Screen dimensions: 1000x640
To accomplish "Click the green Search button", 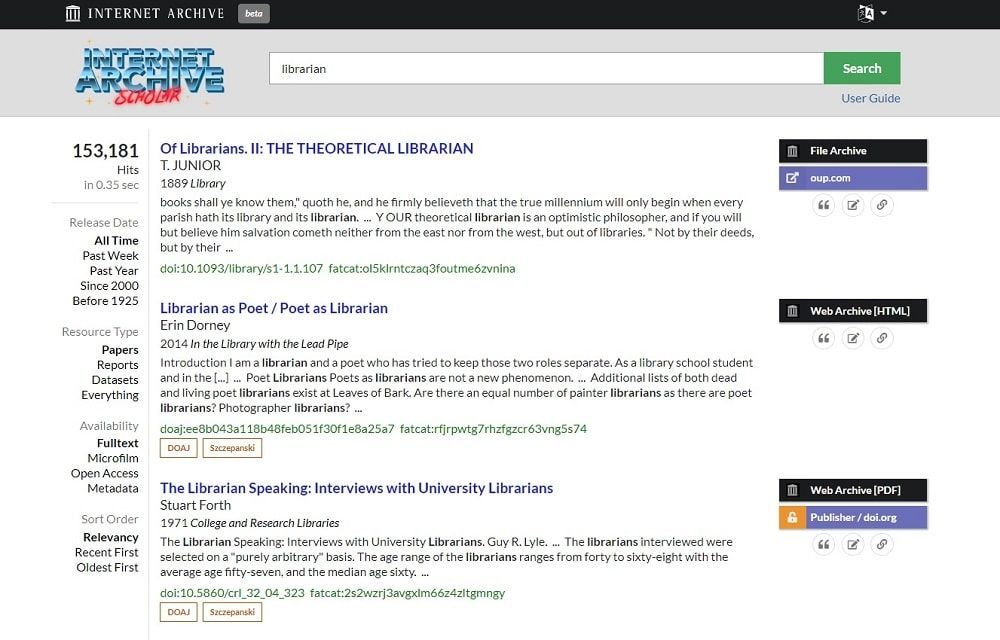I will 862,68.
